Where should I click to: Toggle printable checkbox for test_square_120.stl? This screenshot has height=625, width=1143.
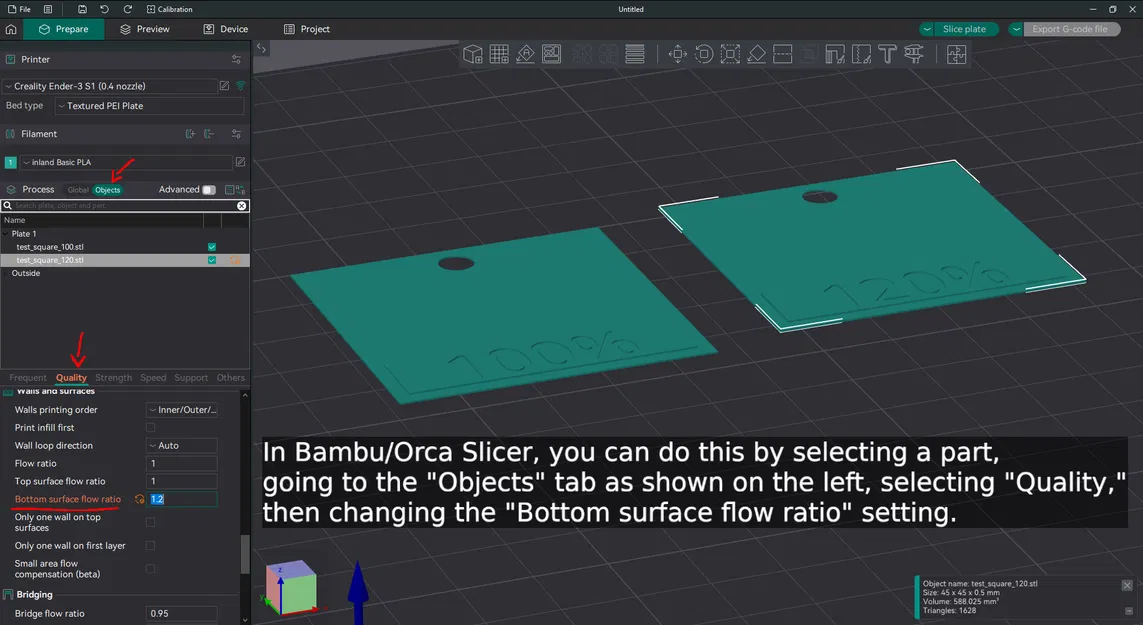click(x=212, y=260)
